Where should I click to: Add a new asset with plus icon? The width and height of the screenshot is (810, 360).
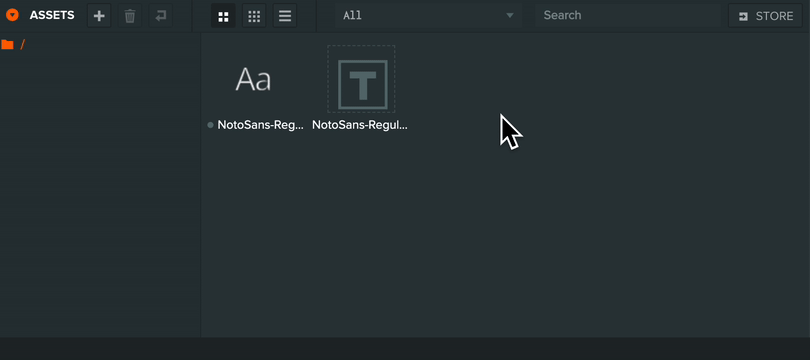click(99, 16)
